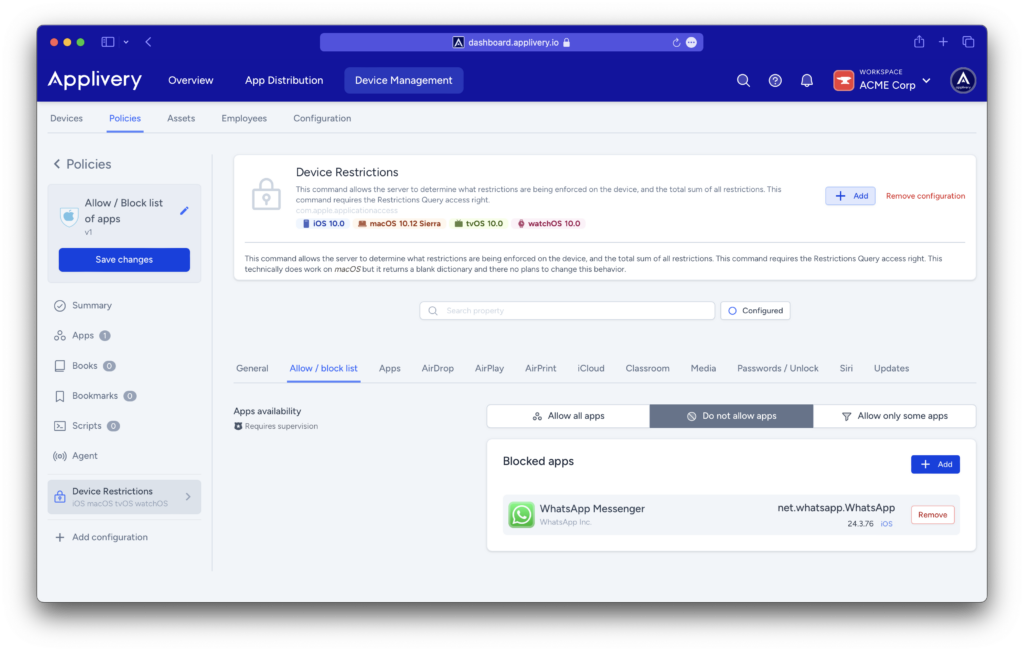The image size is (1024, 651).
Task: Open search using the magnifier icon
Action: (743, 80)
